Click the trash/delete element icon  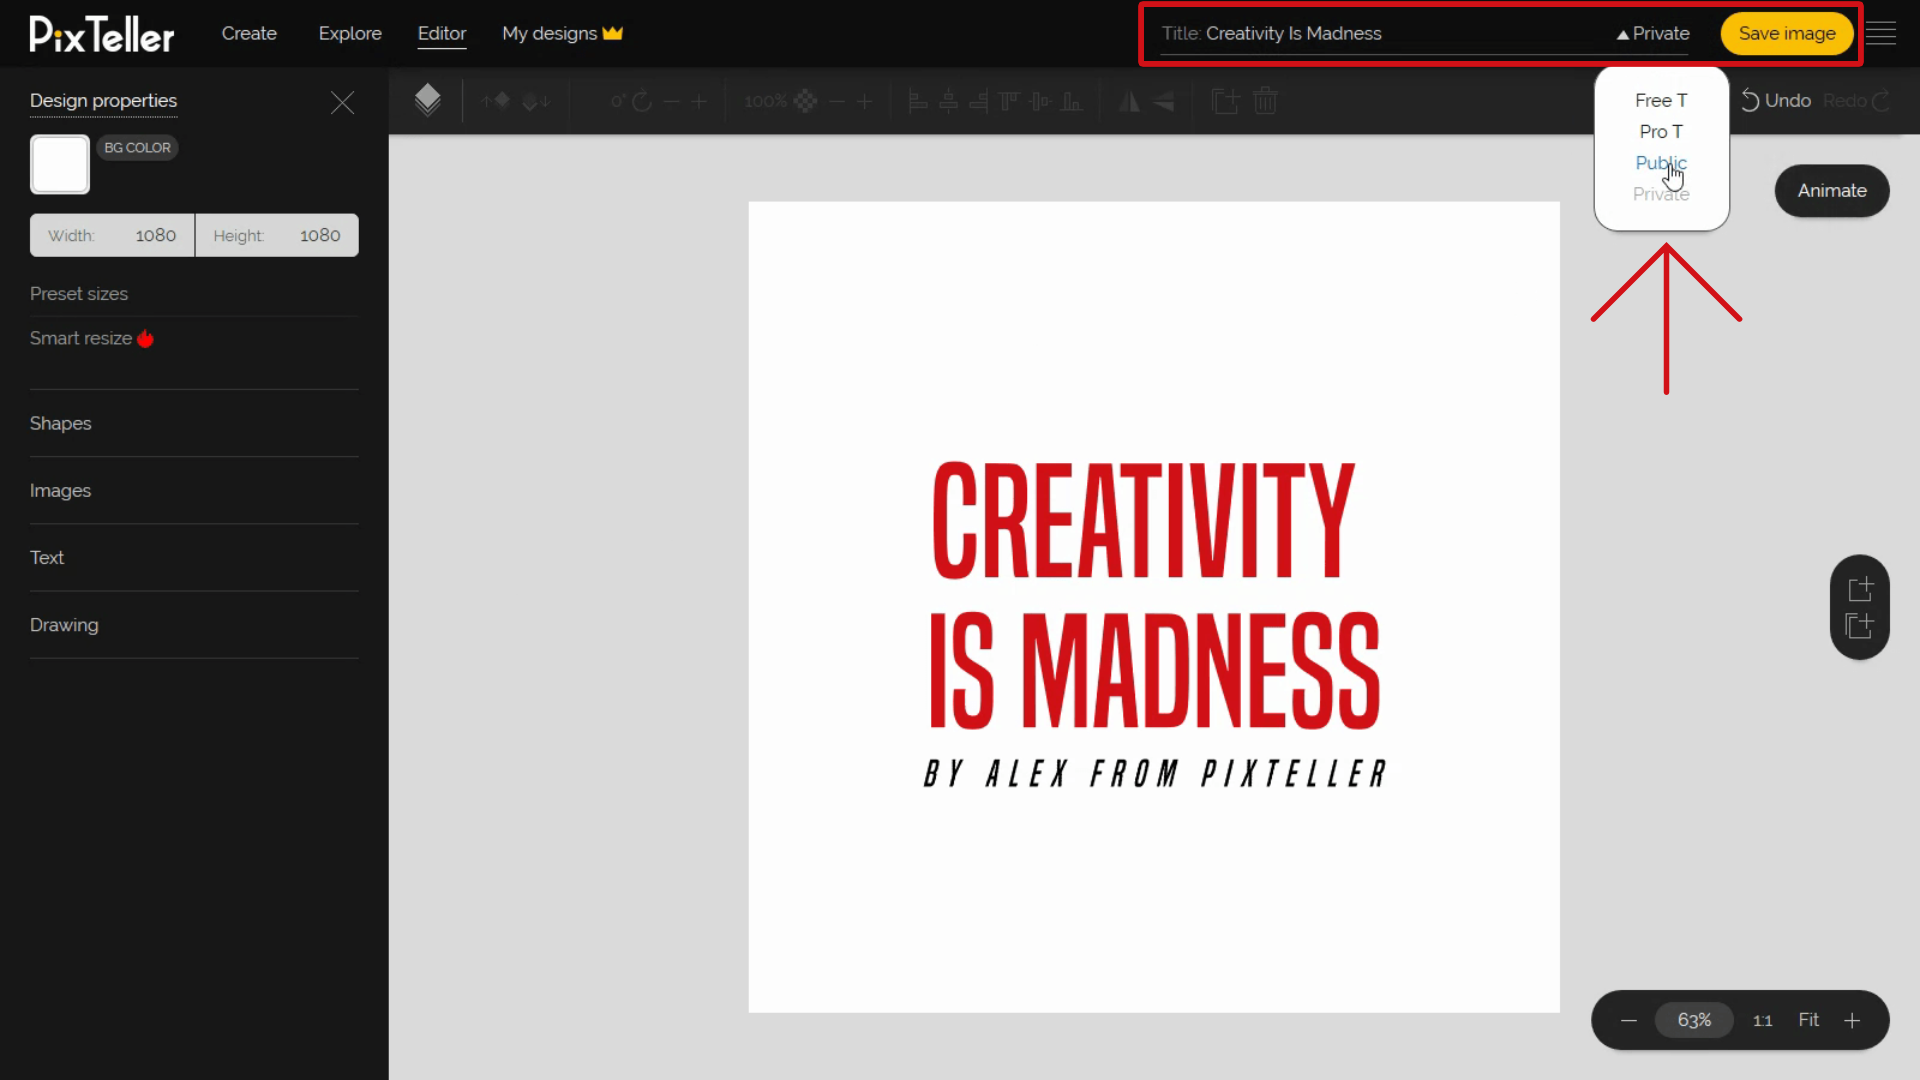(x=1265, y=100)
